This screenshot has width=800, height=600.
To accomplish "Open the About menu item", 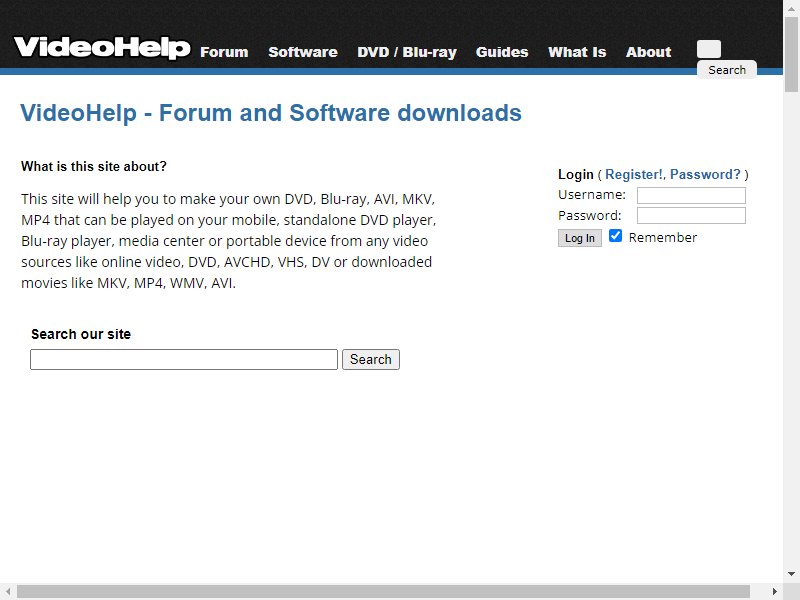I will 648,52.
